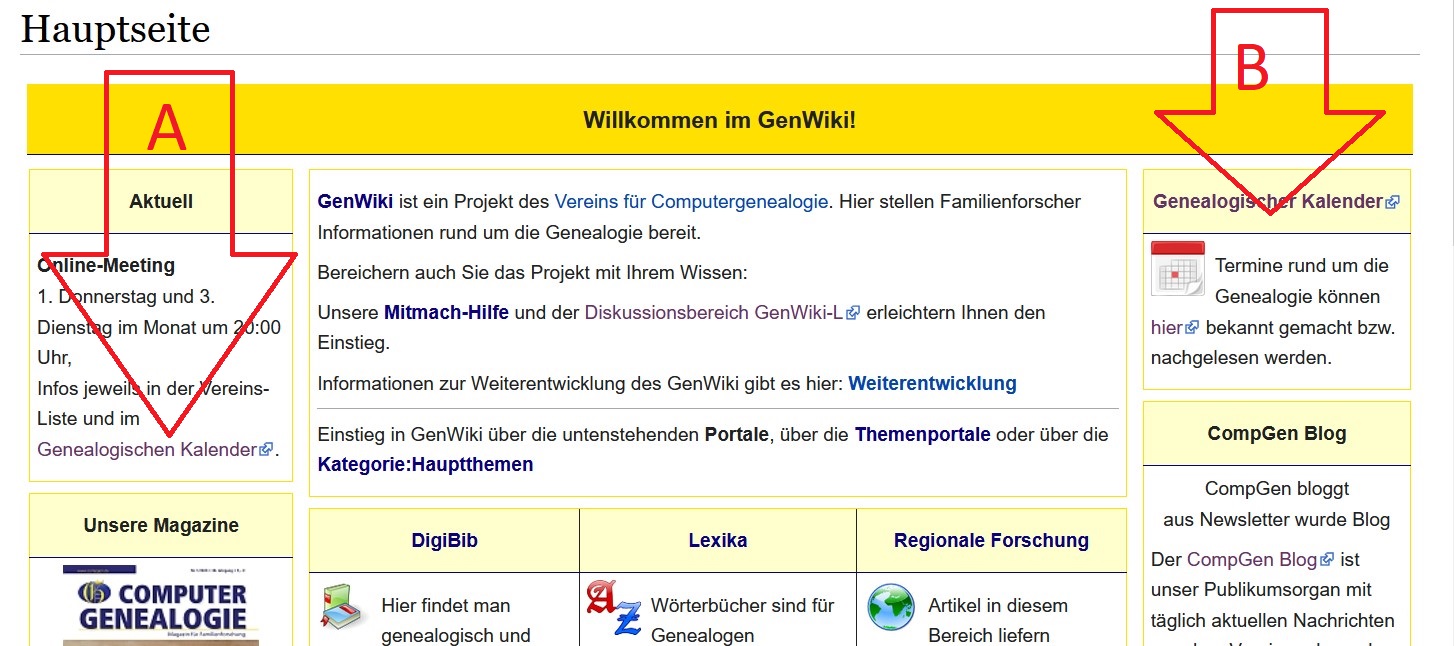Click the Hauptseite page title
The width and height of the screenshot is (1454, 646).
116,28
